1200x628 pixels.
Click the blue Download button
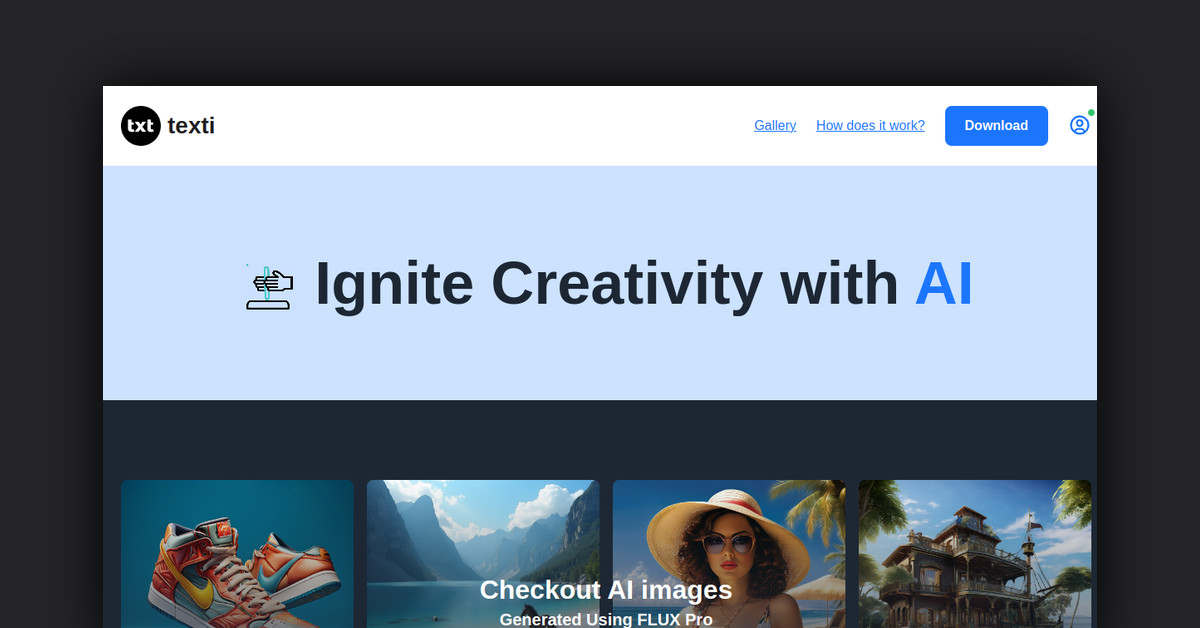[996, 126]
